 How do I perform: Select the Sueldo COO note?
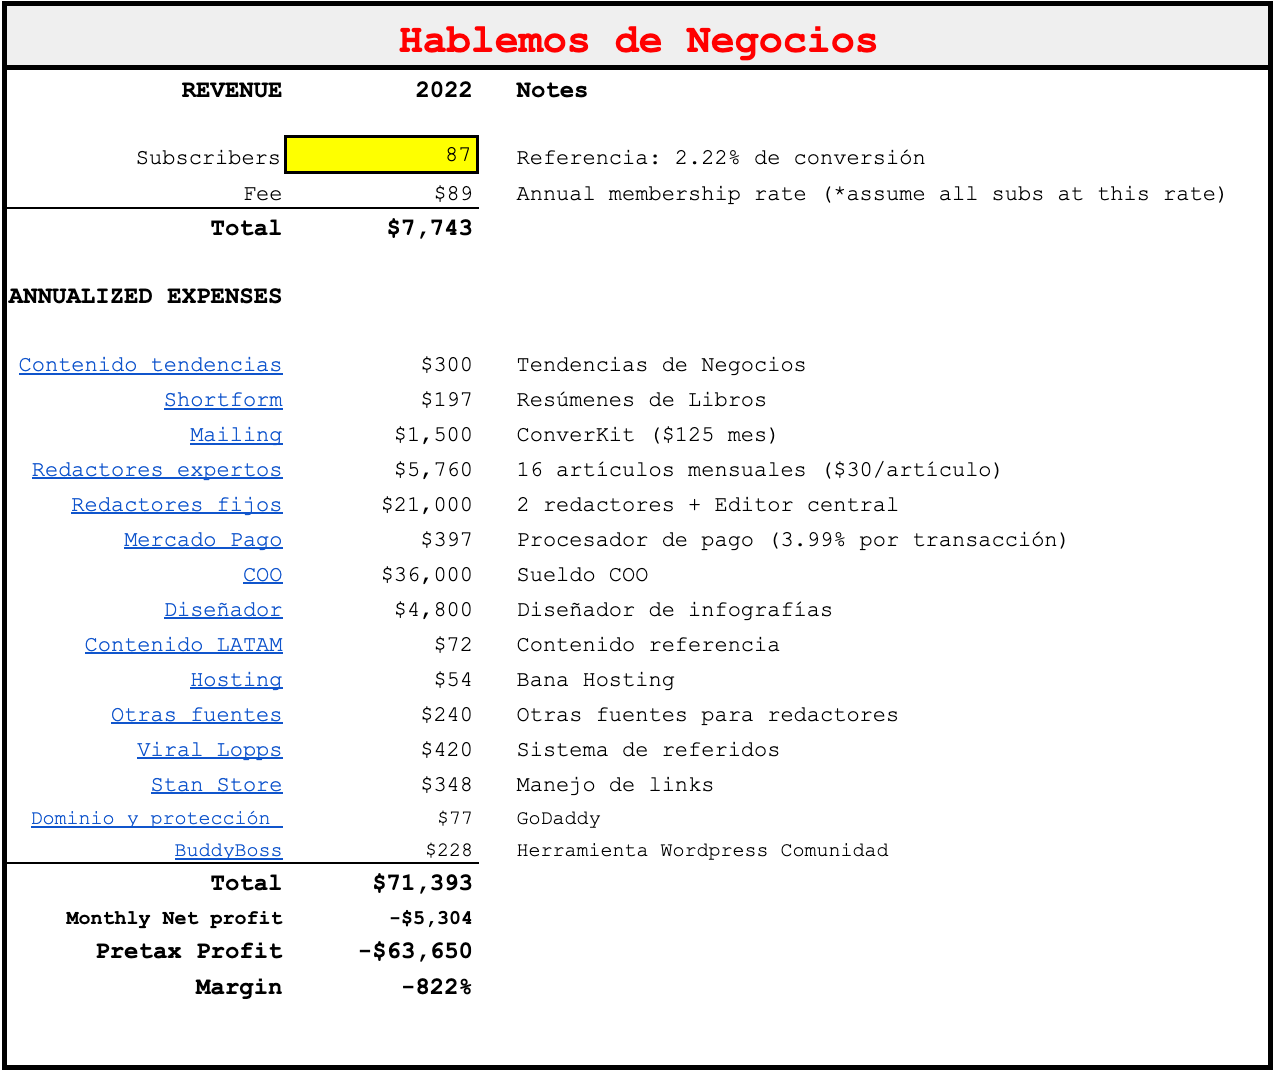point(582,575)
